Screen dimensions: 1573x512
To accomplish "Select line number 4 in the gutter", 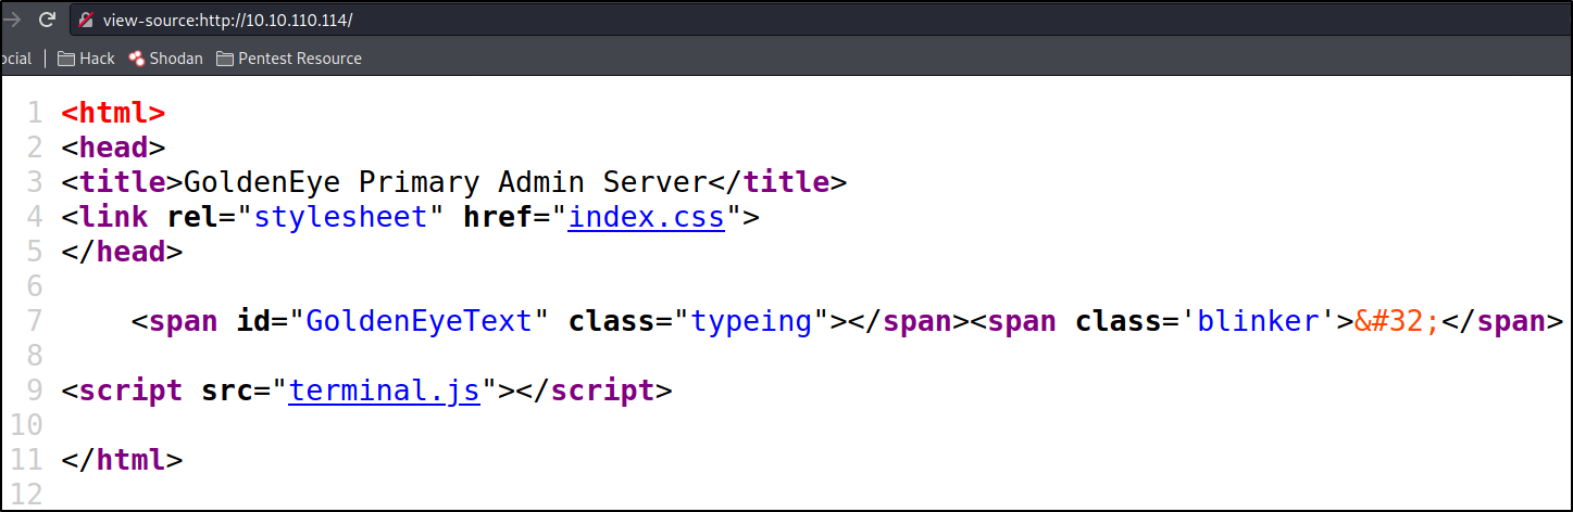I will point(35,217).
